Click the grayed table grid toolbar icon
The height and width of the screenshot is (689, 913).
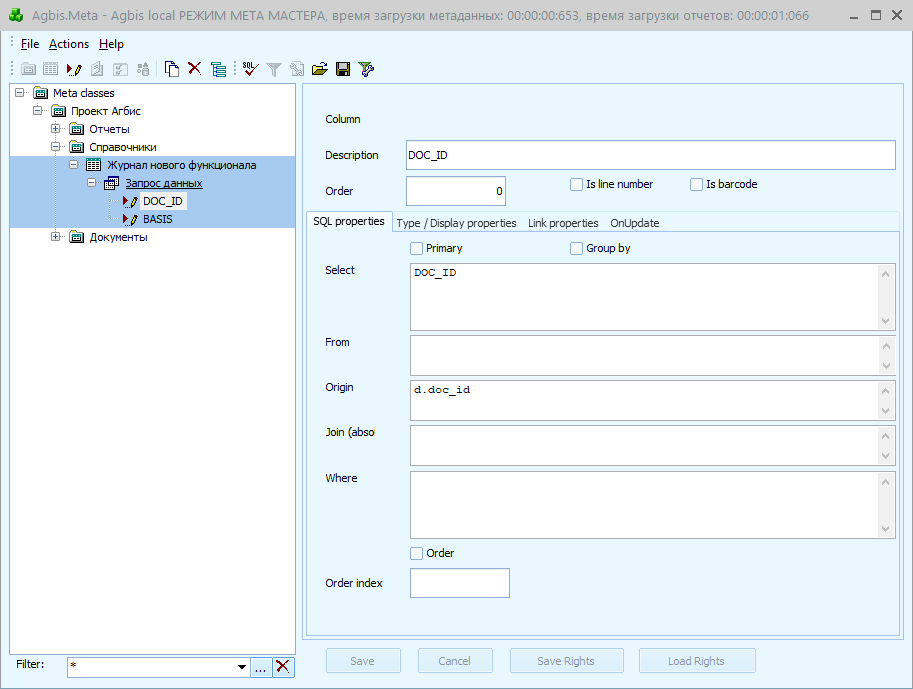pyautogui.click(x=51, y=69)
